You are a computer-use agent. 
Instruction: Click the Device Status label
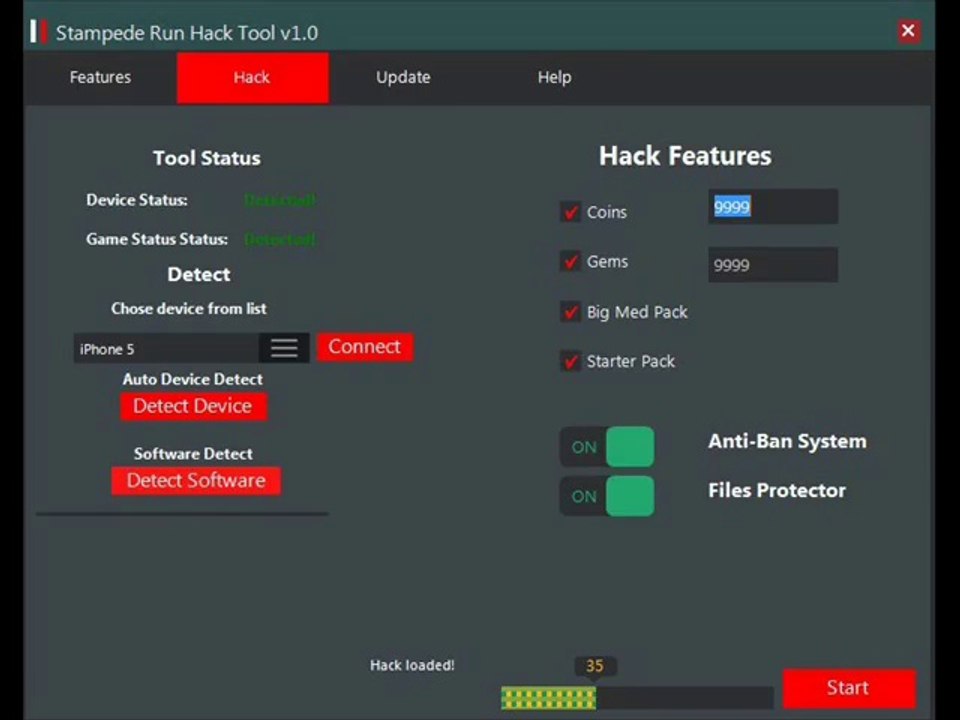(137, 200)
